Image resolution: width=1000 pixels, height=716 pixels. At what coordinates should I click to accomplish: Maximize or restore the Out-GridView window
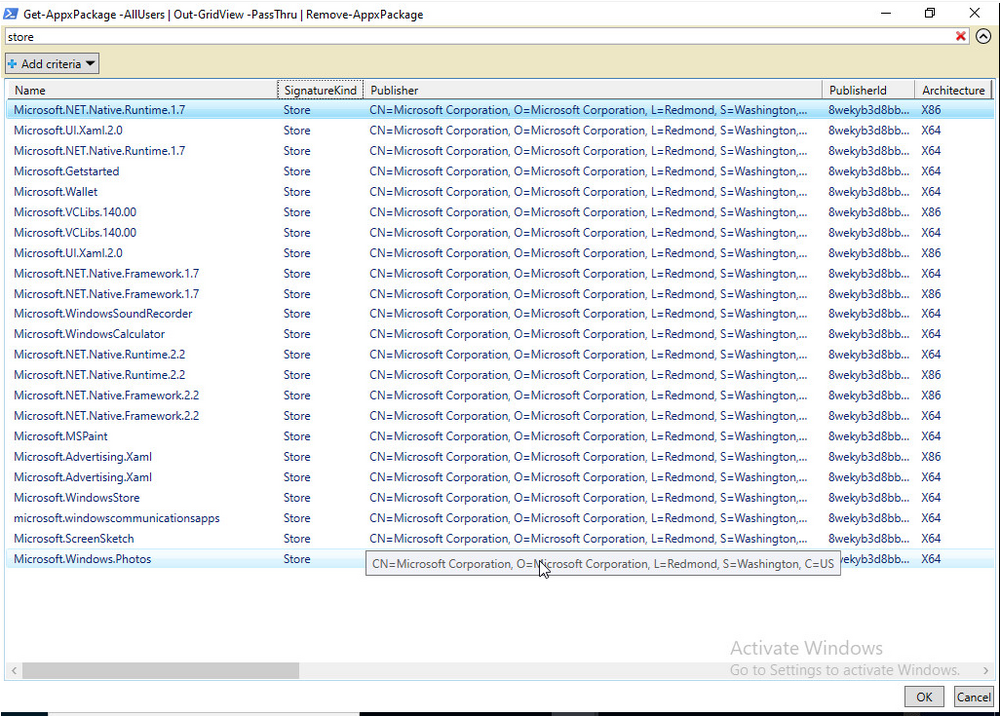[930, 13]
